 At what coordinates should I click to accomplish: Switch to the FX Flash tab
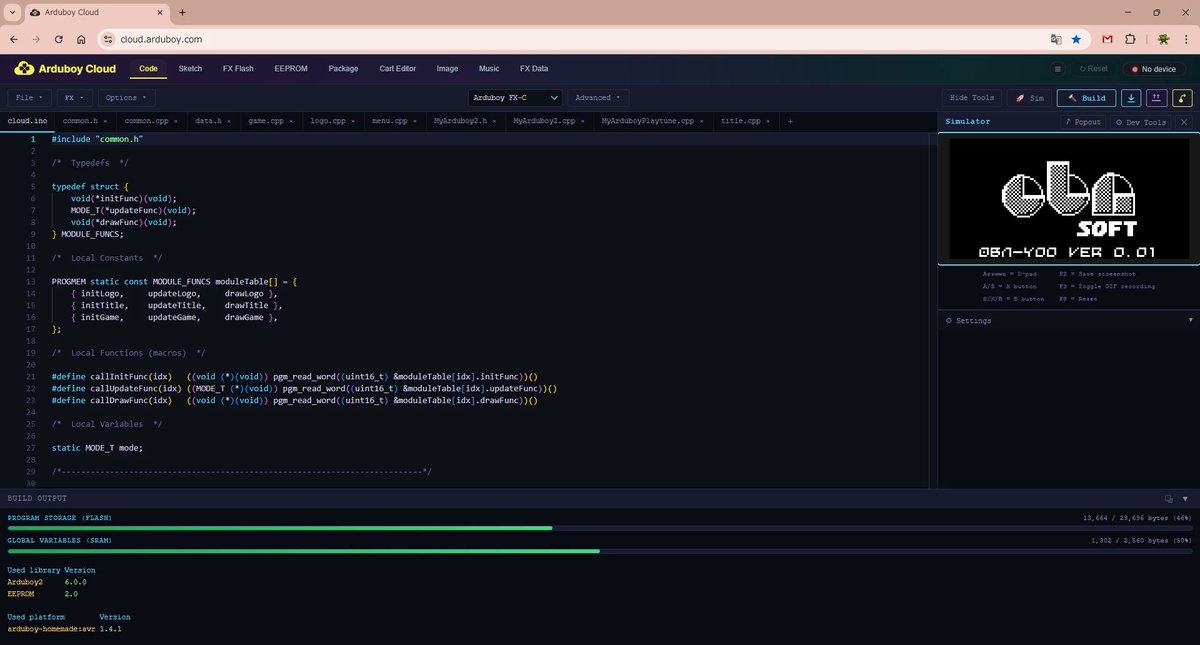240,69
